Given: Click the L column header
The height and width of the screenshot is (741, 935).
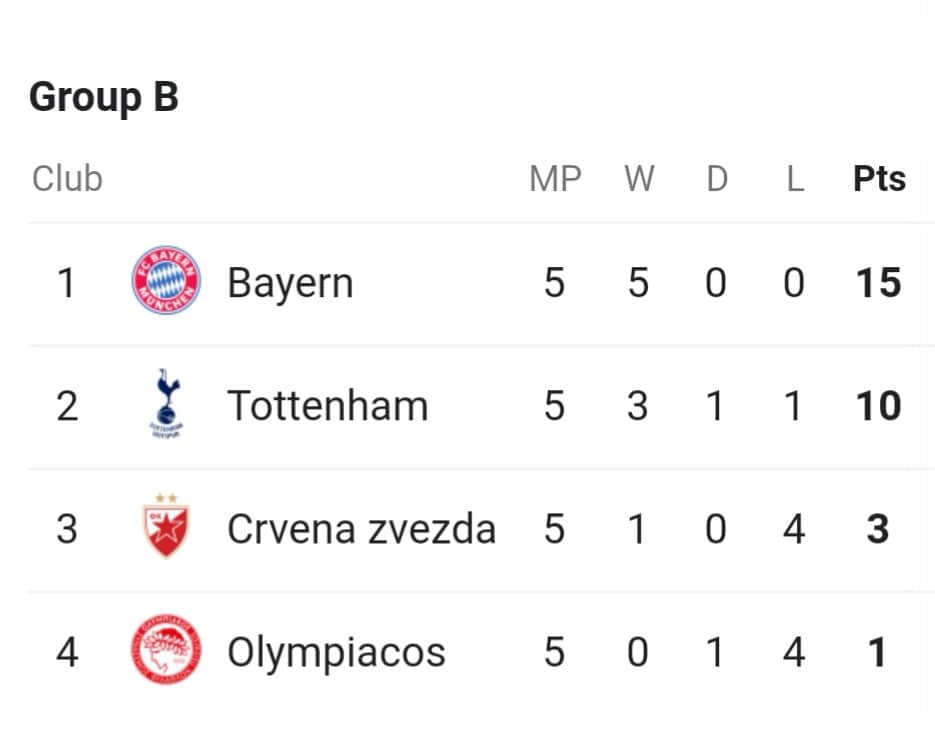Looking at the screenshot, I should pyautogui.click(x=795, y=178).
